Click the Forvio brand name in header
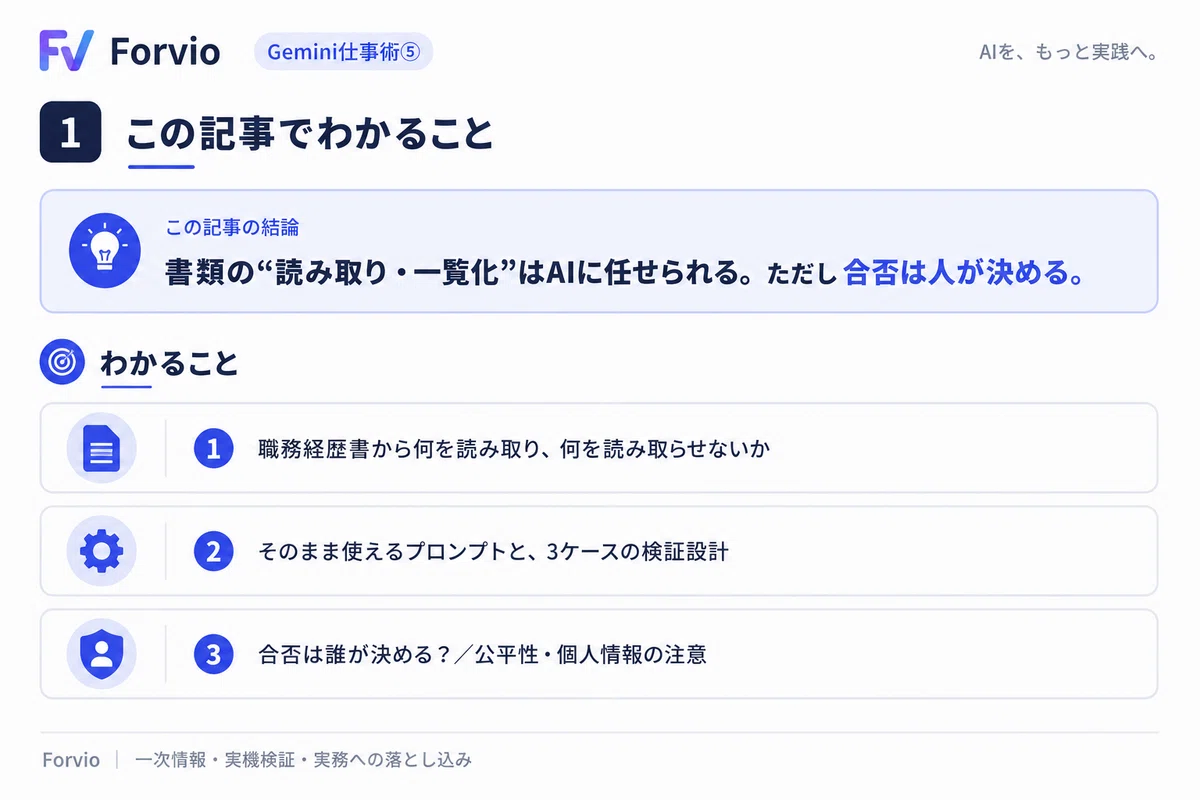Screen dimensions: 1200x800 click(x=165, y=51)
